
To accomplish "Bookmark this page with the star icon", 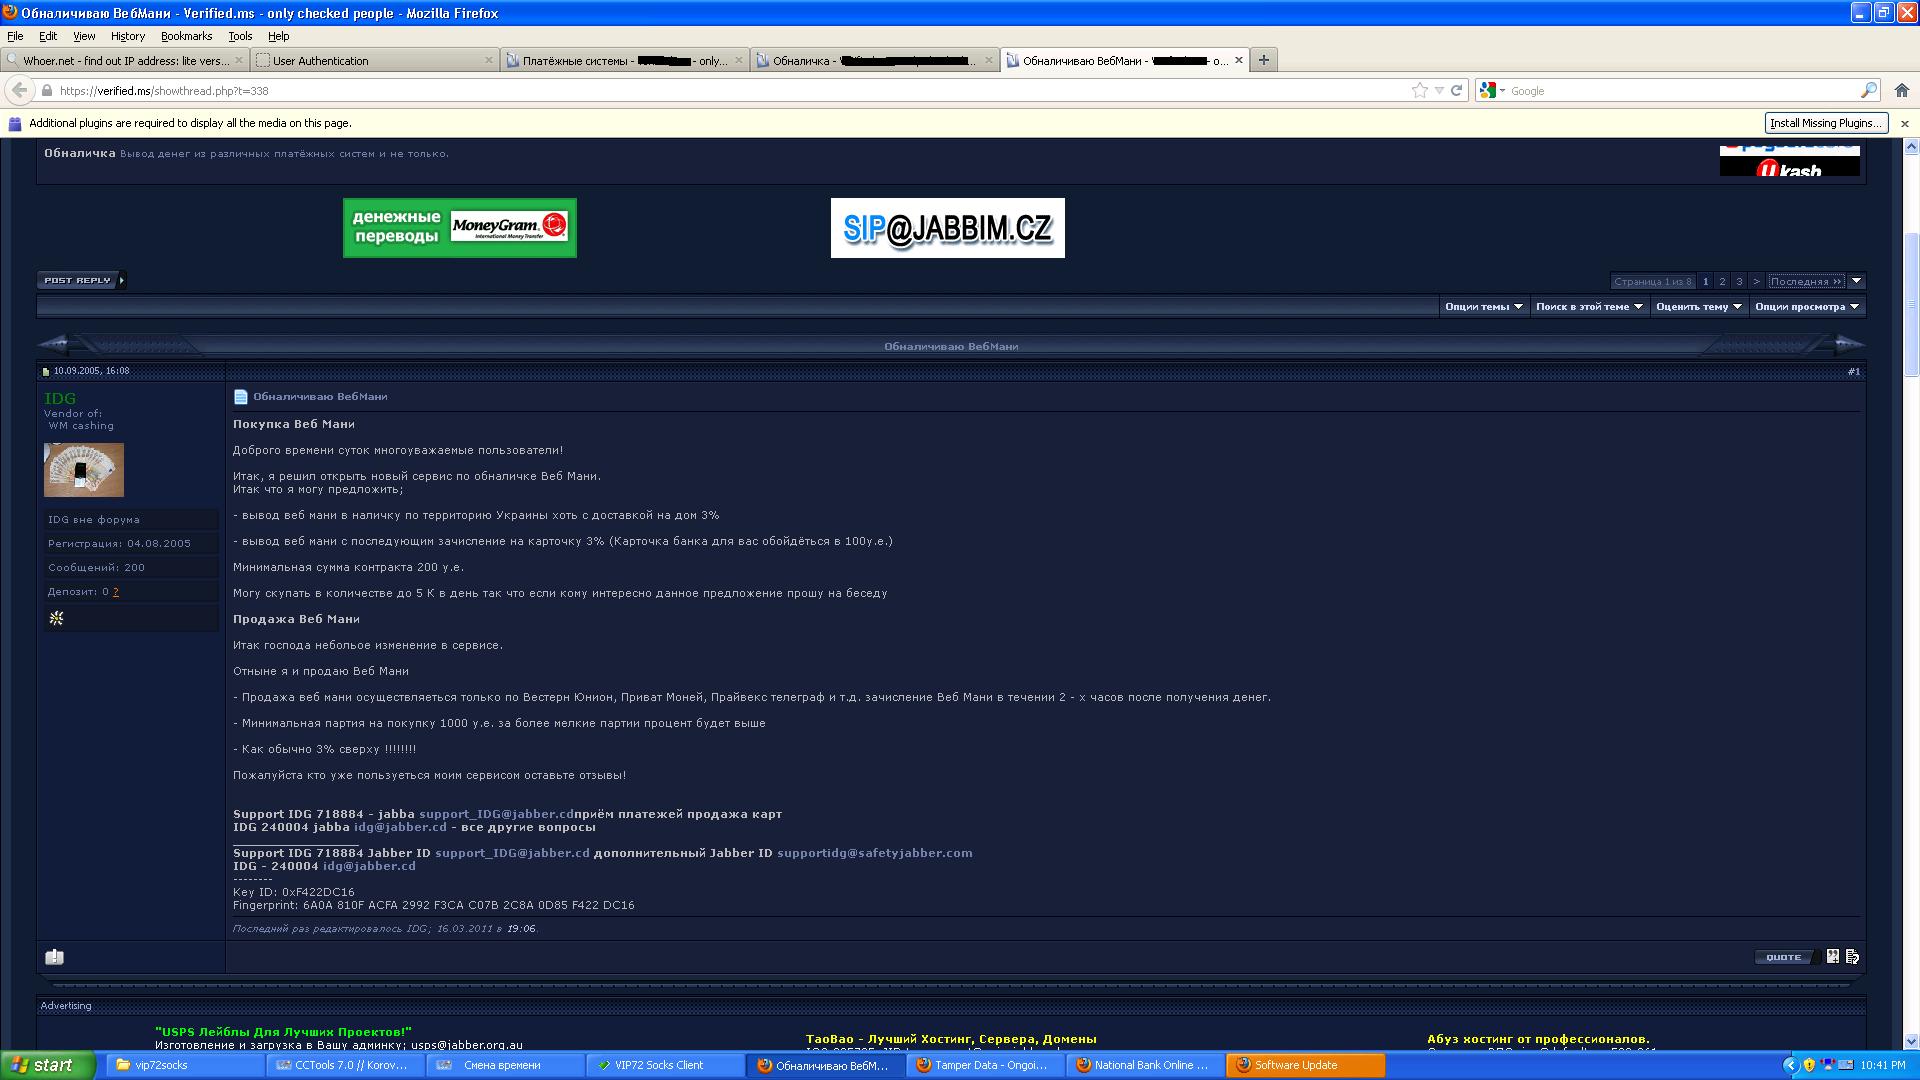I will tap(1419, 90).
